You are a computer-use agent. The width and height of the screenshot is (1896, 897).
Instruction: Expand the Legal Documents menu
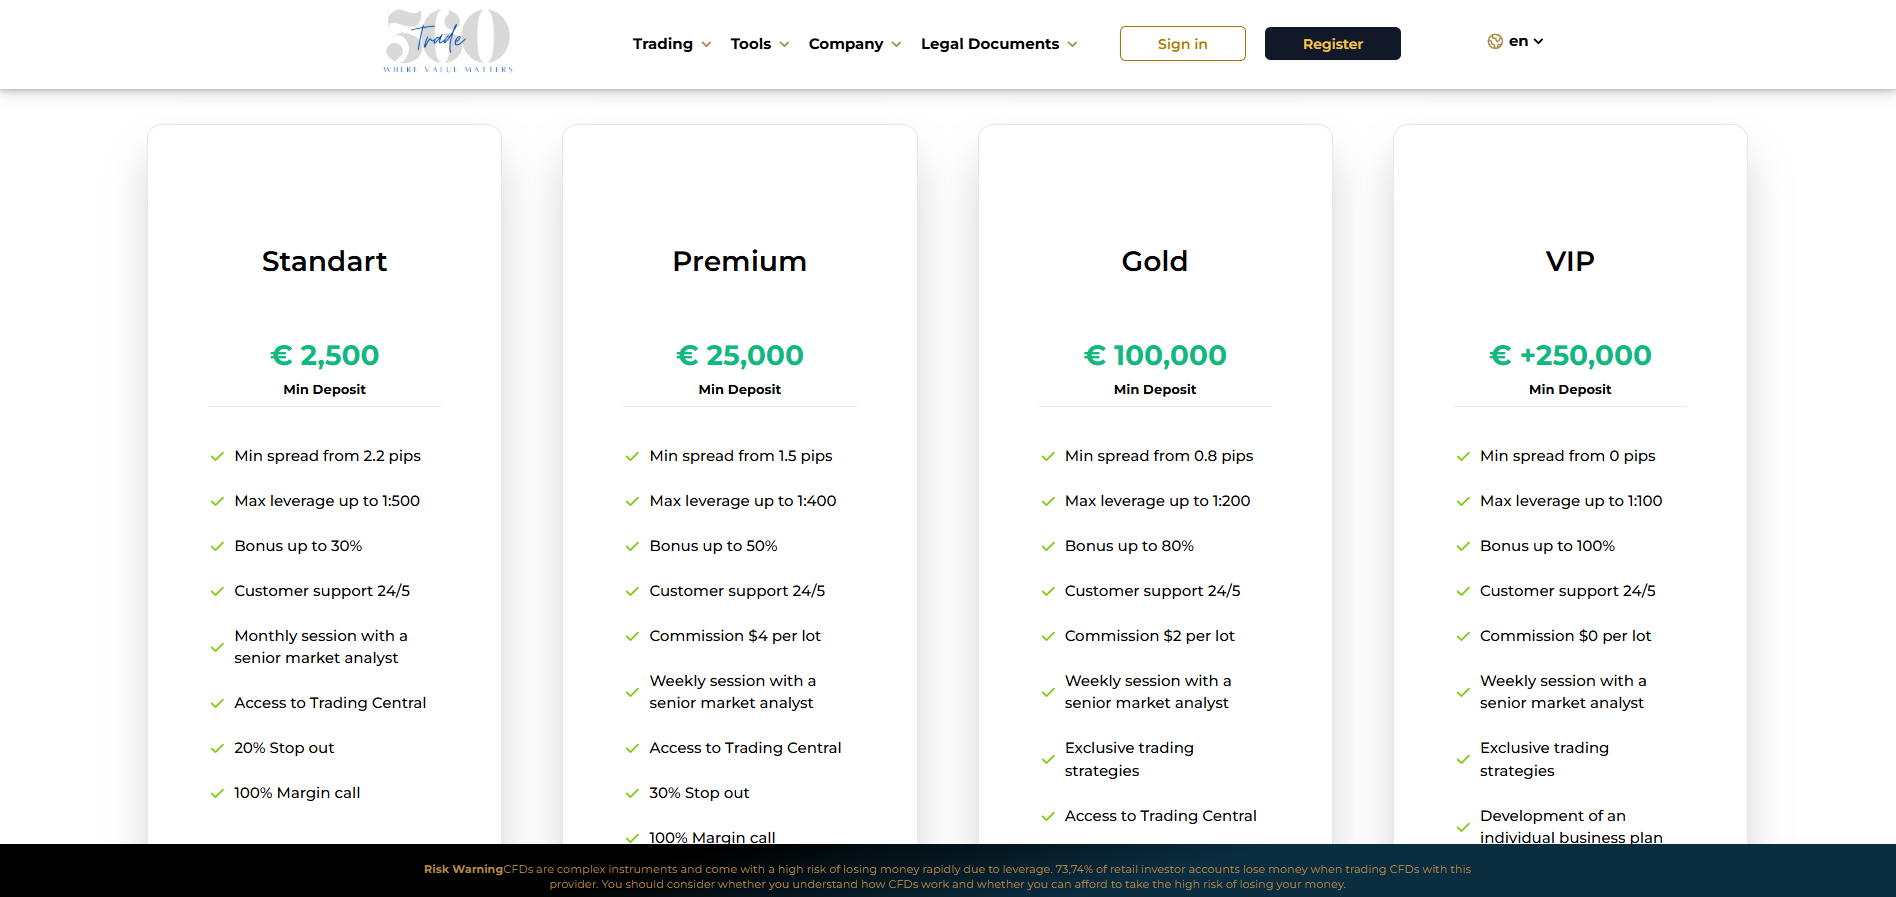998,44
